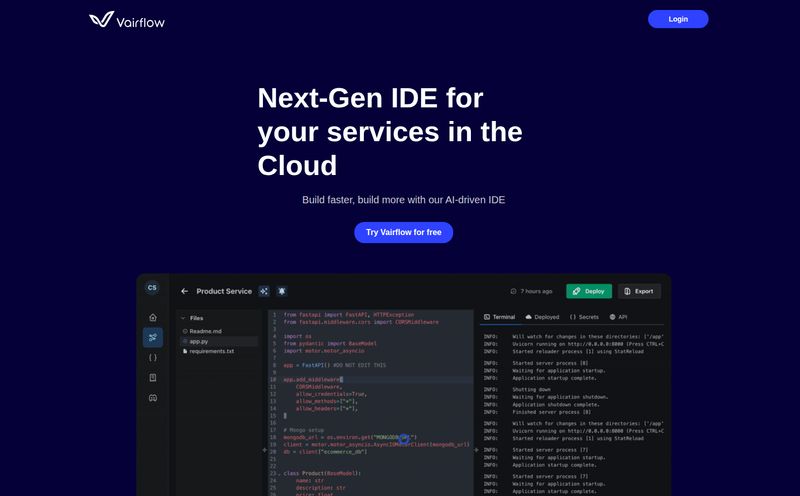Click the bug debug icon in header

[x=282, y=291]
